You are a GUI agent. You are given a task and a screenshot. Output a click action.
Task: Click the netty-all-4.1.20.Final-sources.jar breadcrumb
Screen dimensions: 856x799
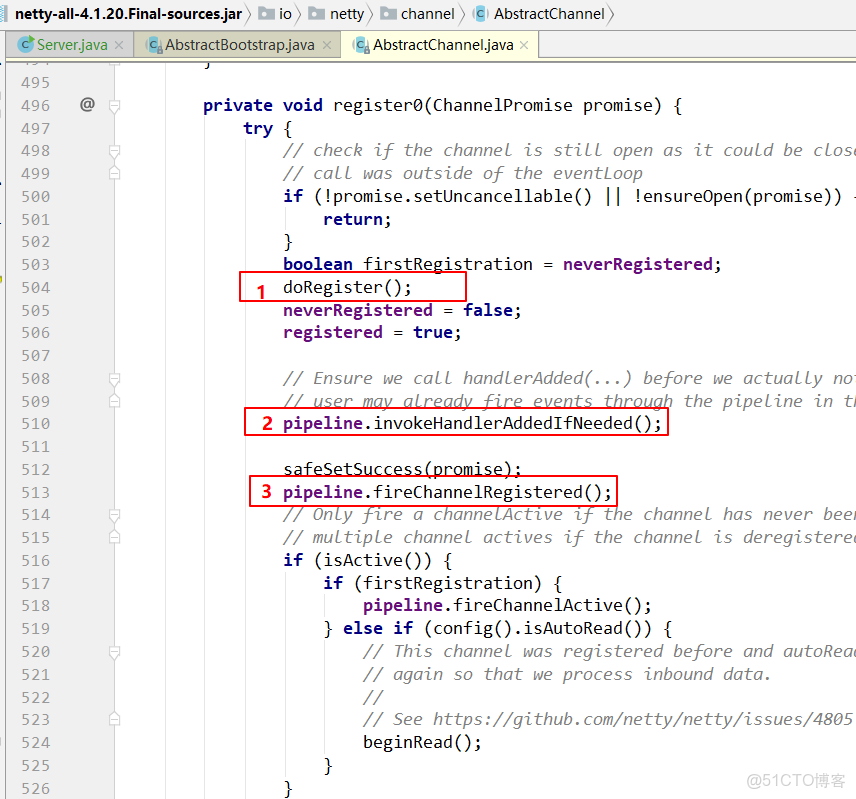coord(128,14)
